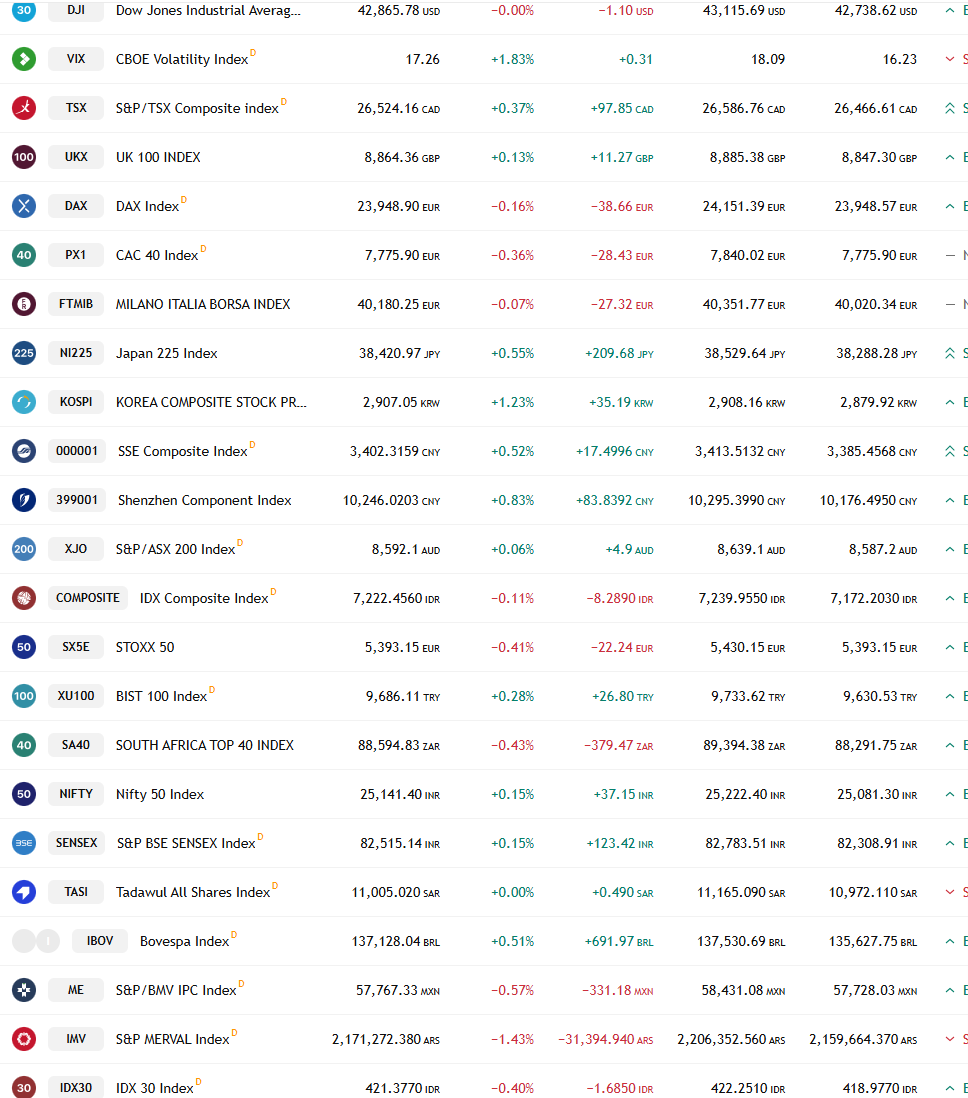Open the NI225 ticker symbol badge
The image size is (968, 1098).
pyautogui.click(x=76, y=353)
